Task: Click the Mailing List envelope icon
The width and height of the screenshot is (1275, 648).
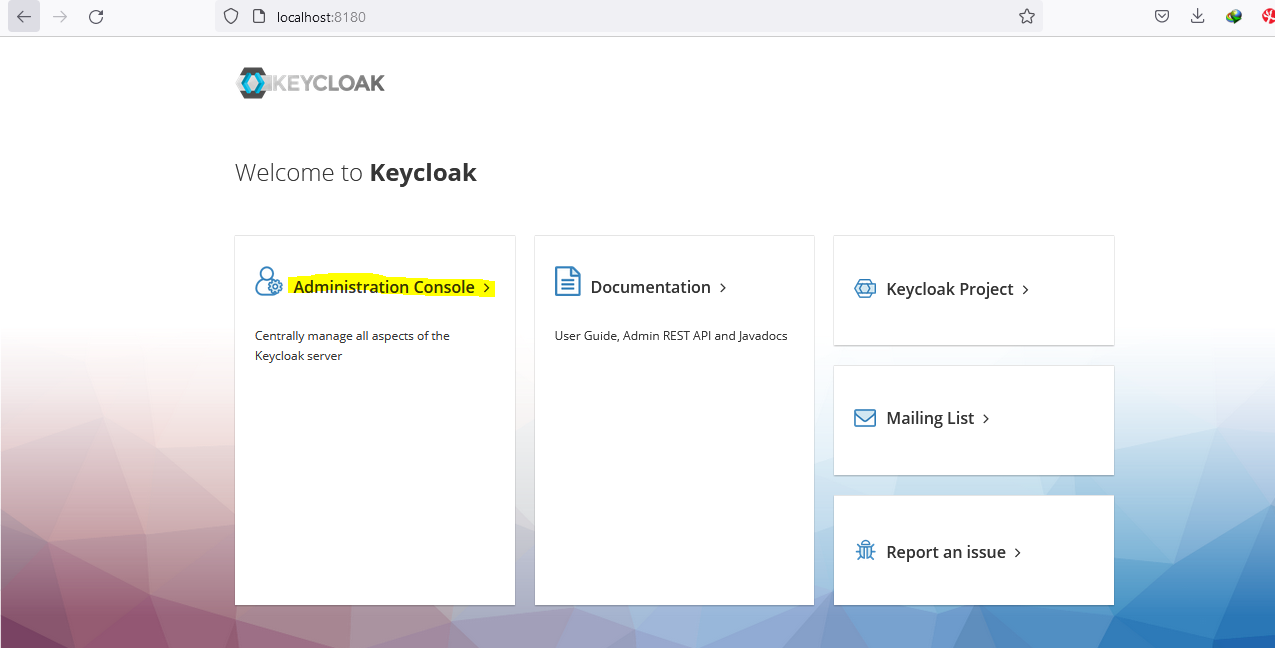Action: [865, 418]
